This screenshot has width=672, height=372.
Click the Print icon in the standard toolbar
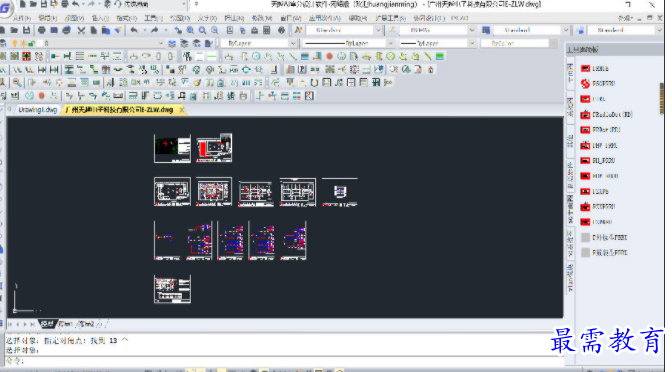(42, 30)
